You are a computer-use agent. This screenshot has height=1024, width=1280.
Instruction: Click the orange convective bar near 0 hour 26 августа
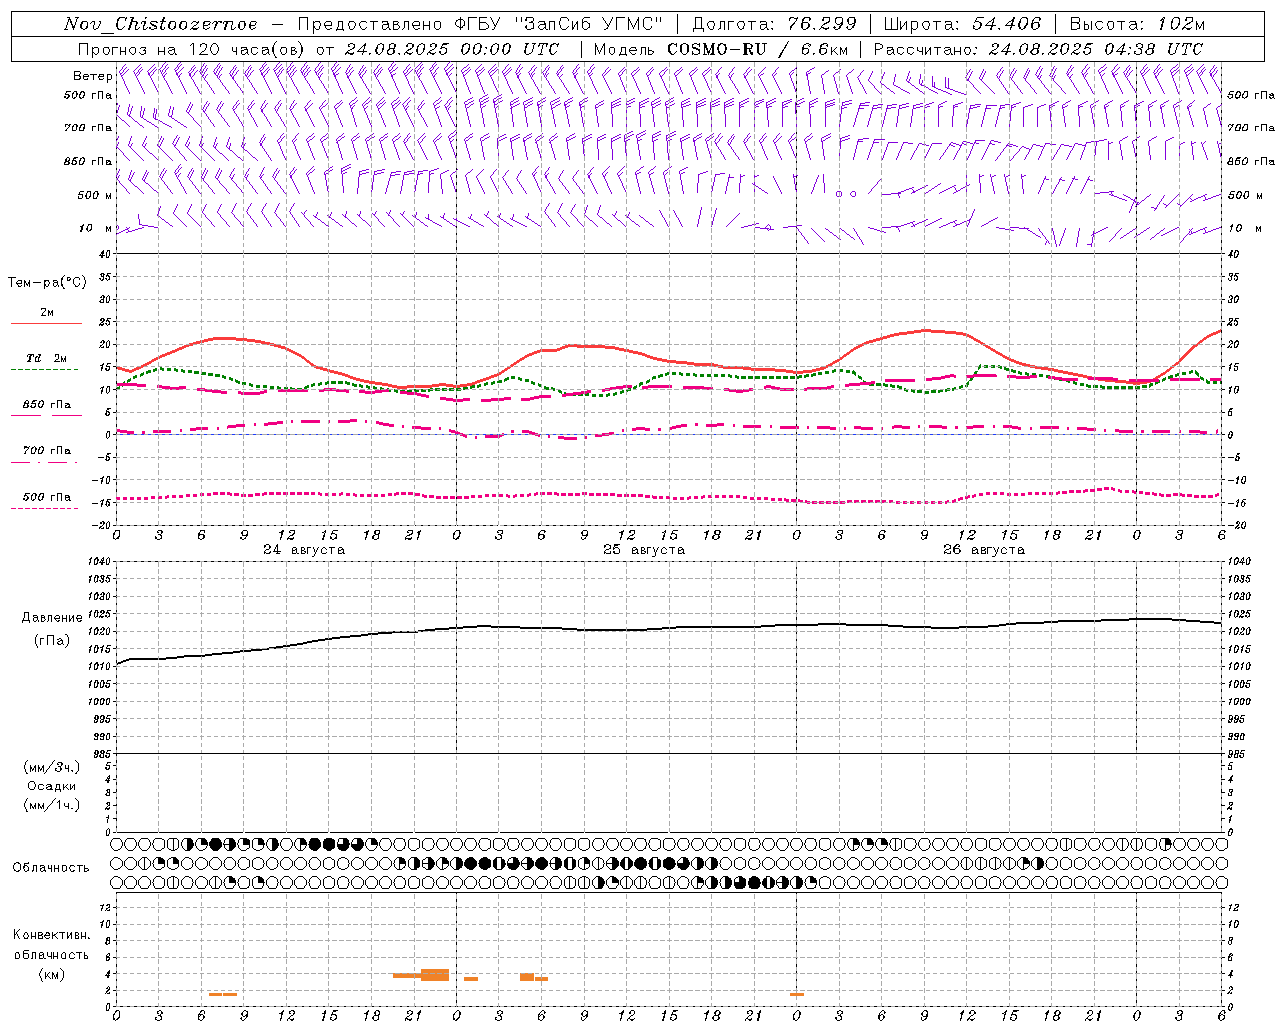tap(797, 994)
